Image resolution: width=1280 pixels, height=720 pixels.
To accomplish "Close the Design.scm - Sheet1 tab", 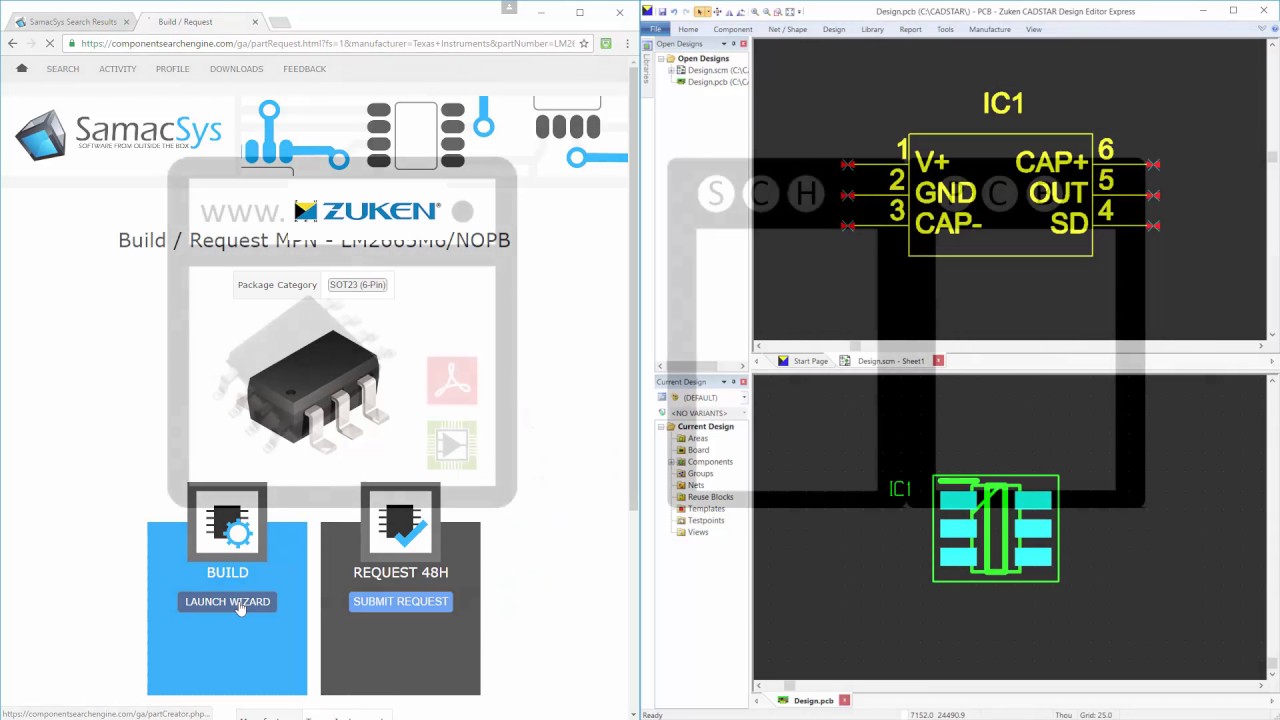I will [938, 361].
